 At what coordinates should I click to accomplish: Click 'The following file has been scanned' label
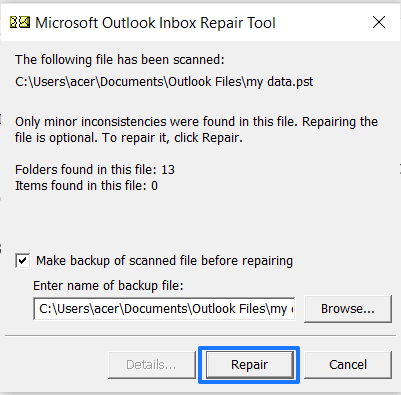120,60
